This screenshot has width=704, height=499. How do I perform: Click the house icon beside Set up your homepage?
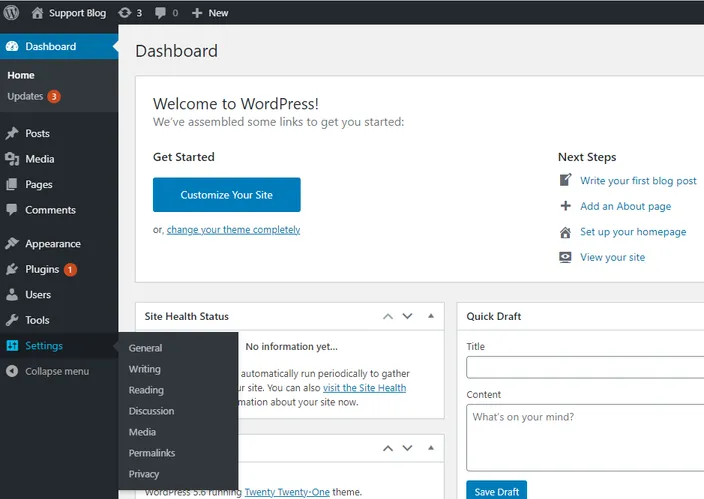tap(565, 232)
